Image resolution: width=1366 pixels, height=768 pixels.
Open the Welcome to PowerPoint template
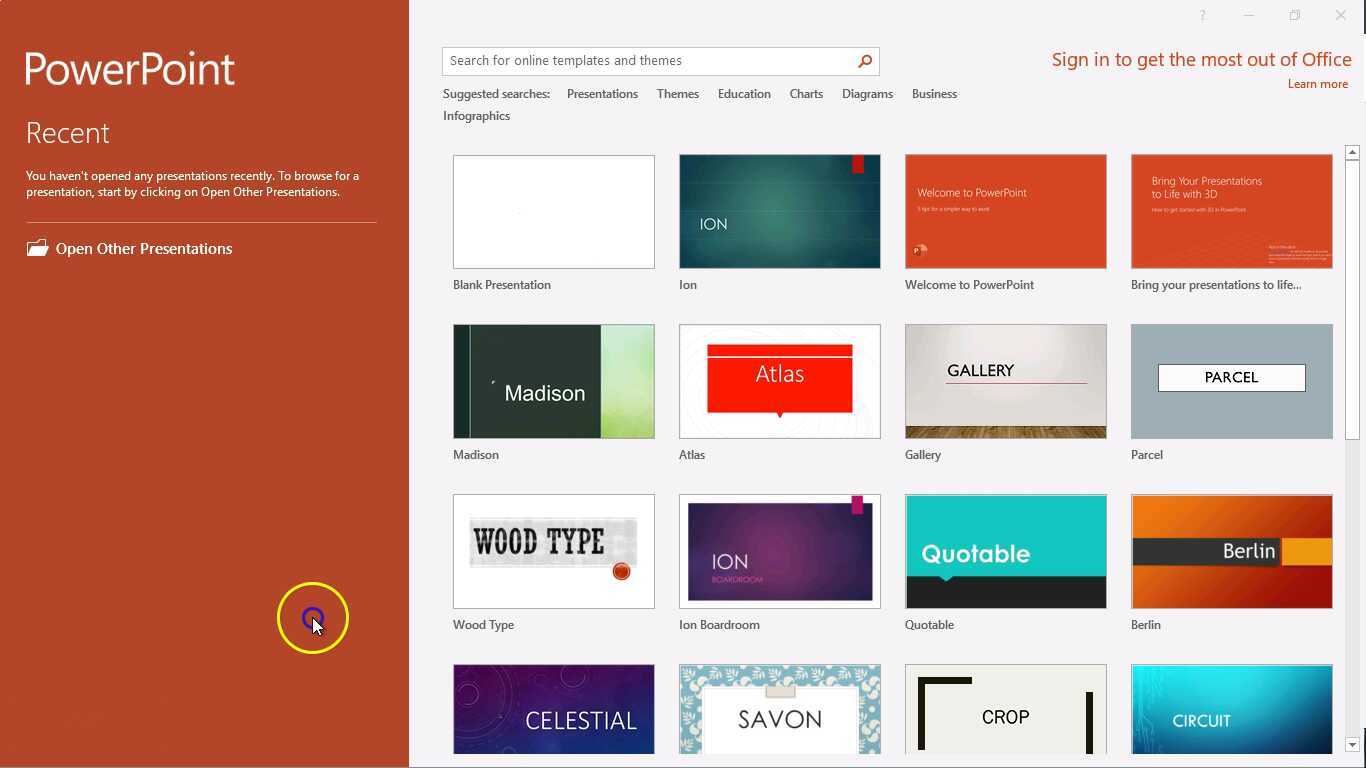(x=1006, y=211)
